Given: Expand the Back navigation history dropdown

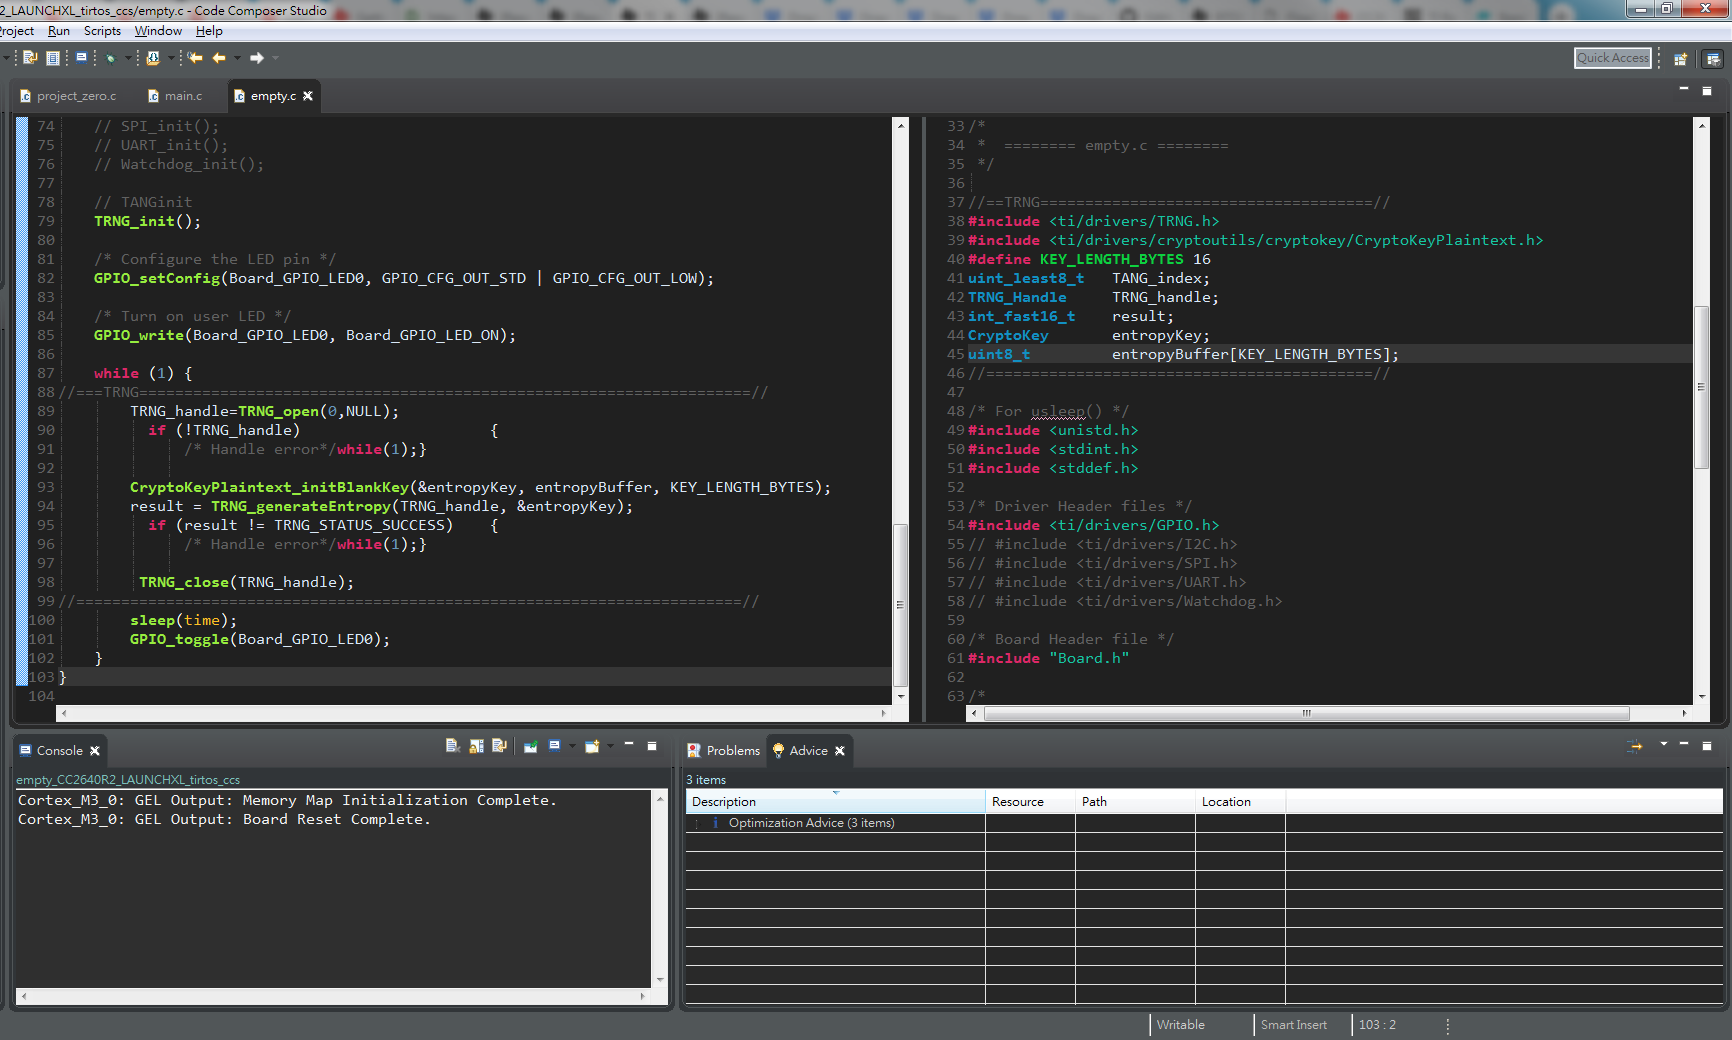Looking at the screenshot, I should pyautogui.click(x=237, y=58).
